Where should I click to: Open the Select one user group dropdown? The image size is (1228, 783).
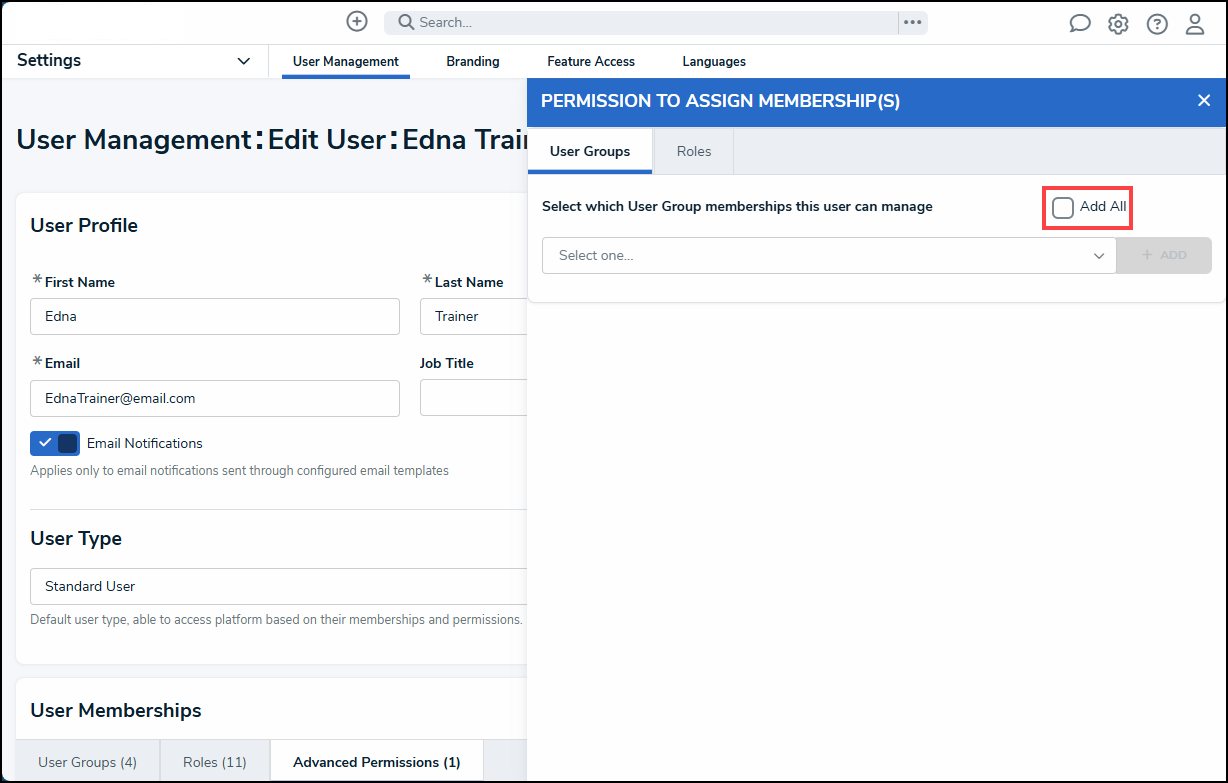829,255
